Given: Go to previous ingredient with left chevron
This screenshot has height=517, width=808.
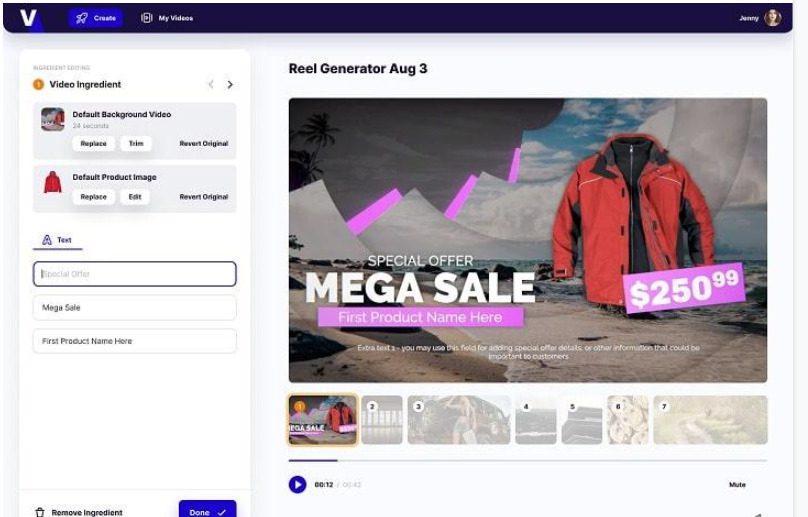Looking at the screenshot, I should click(x=210, y=85).
